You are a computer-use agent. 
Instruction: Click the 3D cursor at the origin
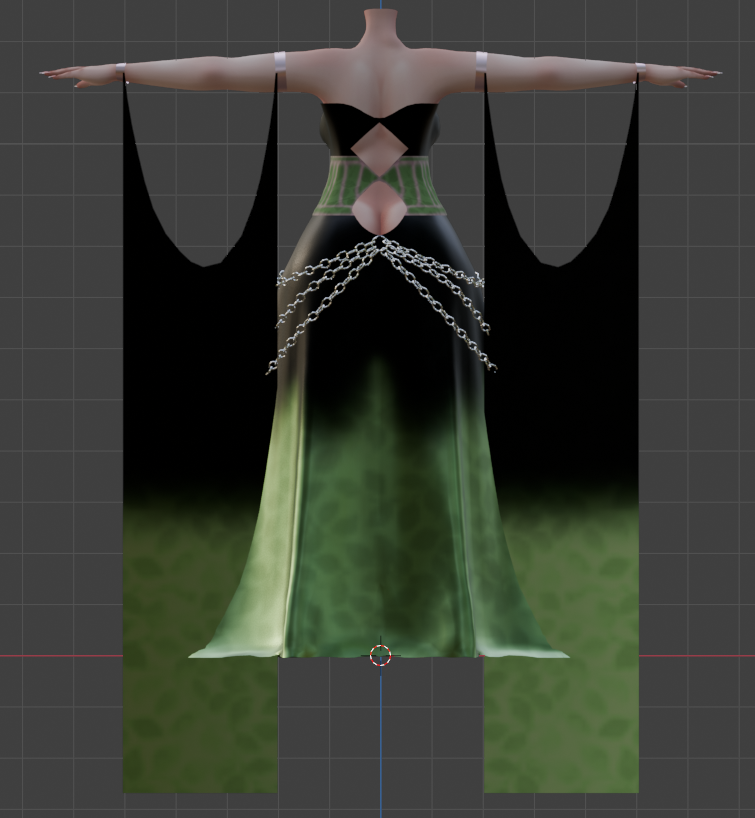coord(380,655)
